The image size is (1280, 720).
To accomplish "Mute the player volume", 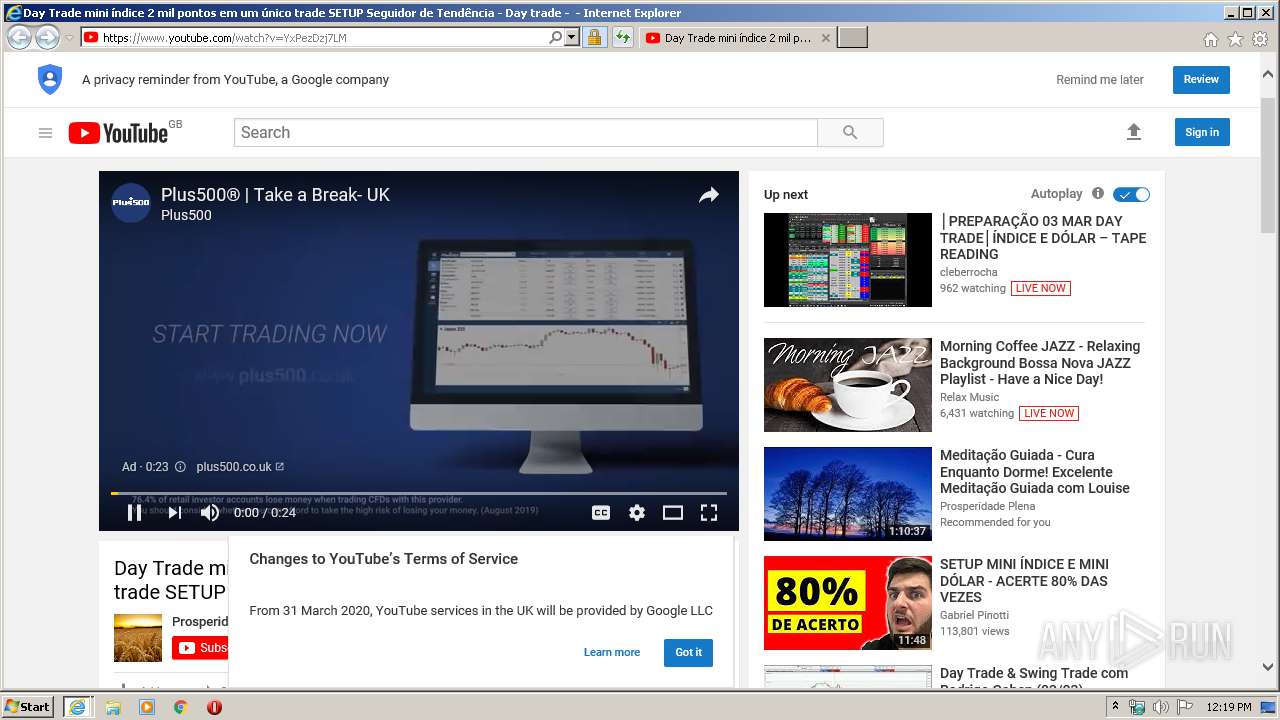I will [210, 513].
